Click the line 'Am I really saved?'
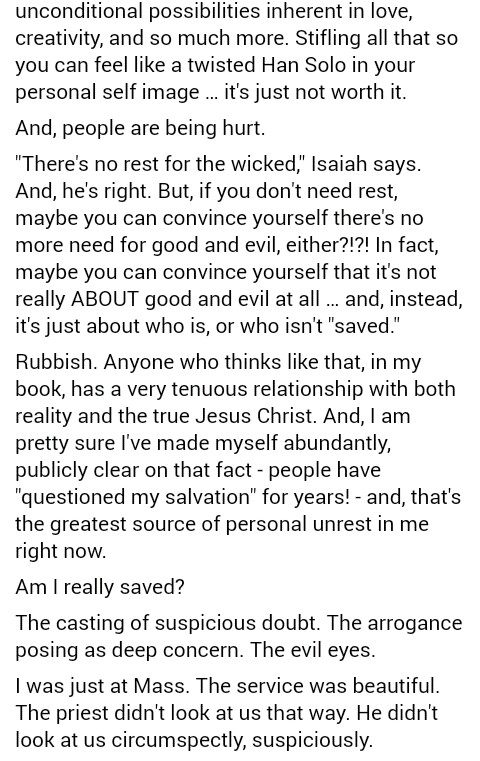Image resolution: width=480 pixels, height=761 pixels. [100, 587]
